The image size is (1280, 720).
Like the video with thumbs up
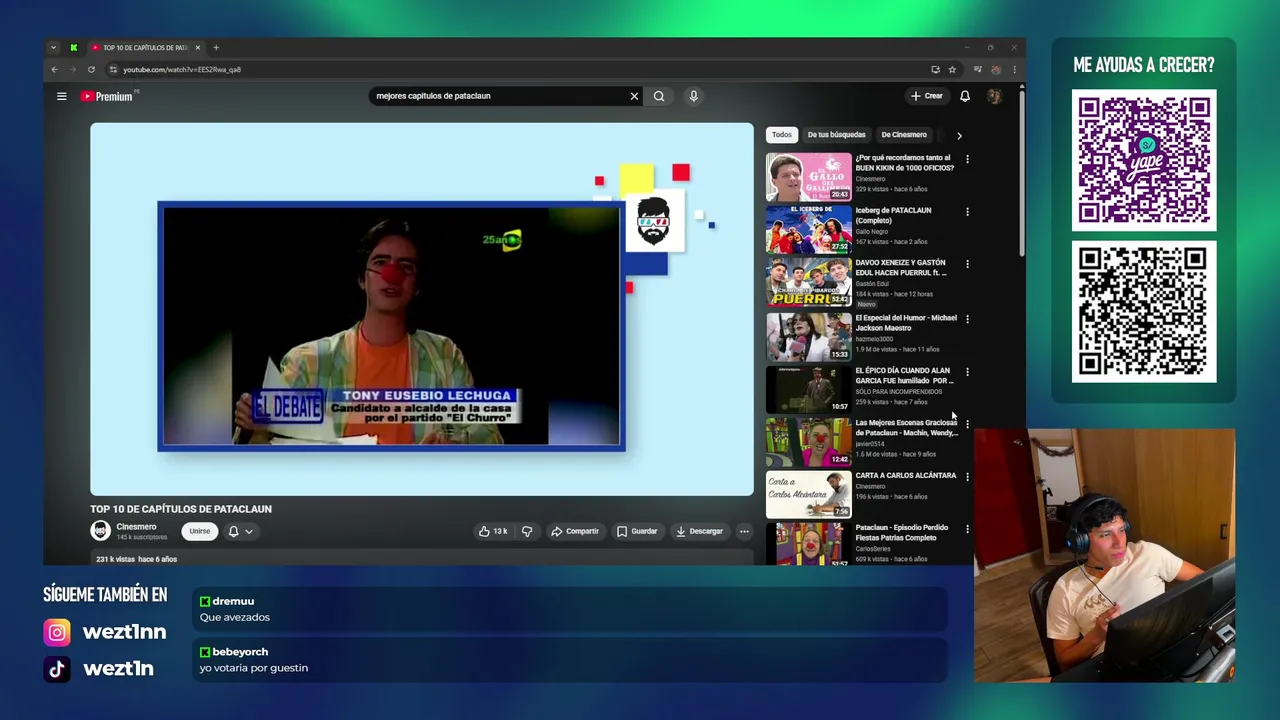(494, 531)
